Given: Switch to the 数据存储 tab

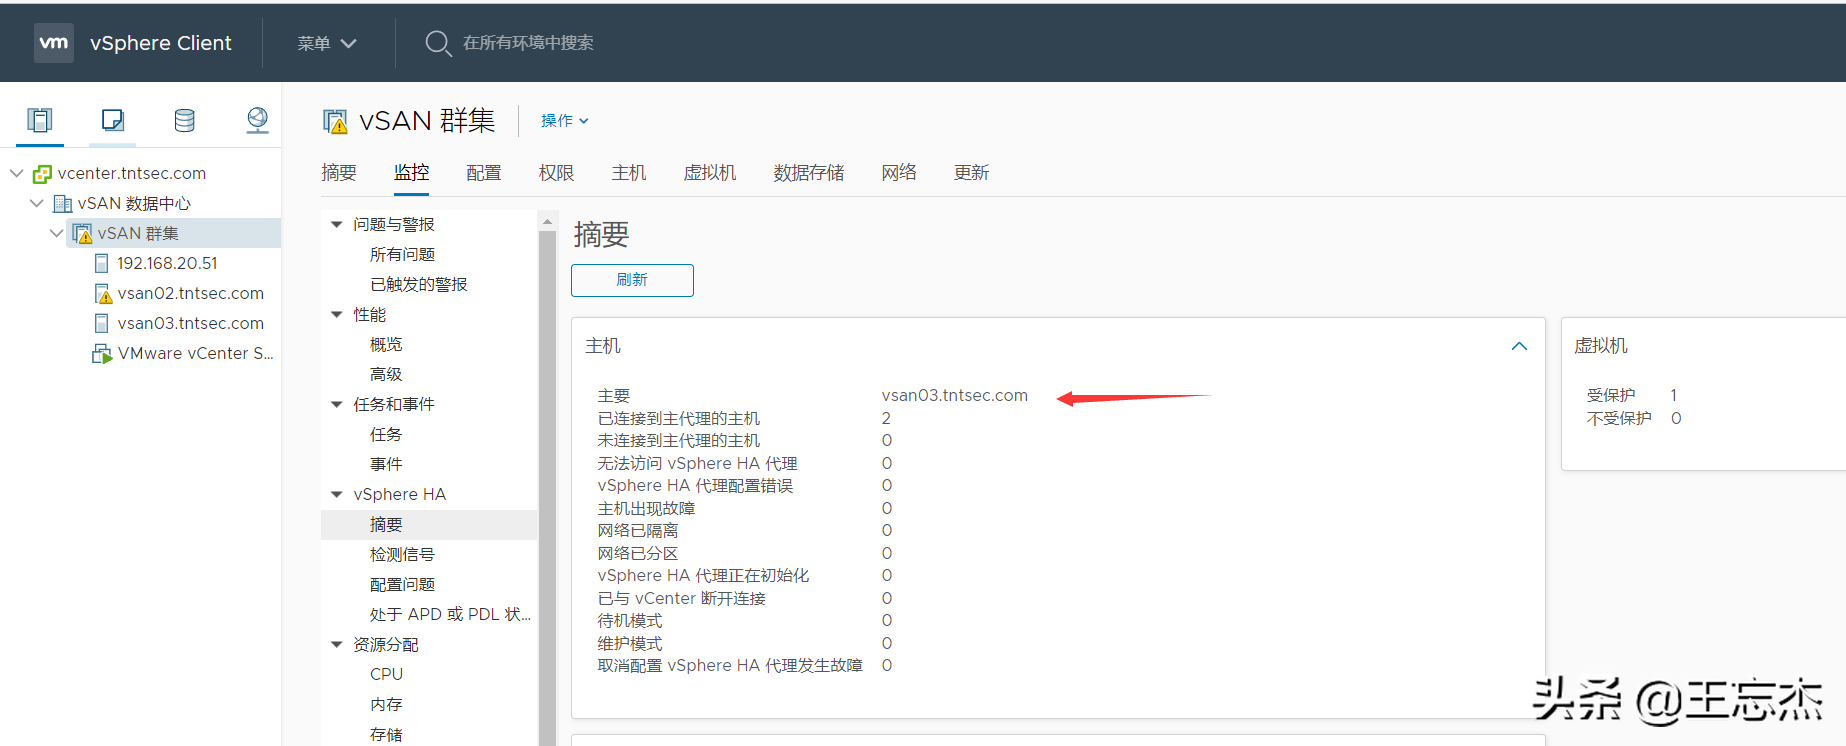Looking at the screenshot, I should (x=809, y=173).
